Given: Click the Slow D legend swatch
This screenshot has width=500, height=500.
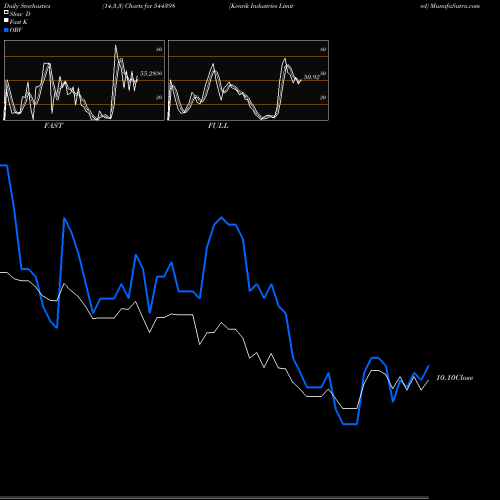Looking at the screenshot, I should tap(6, 13).
